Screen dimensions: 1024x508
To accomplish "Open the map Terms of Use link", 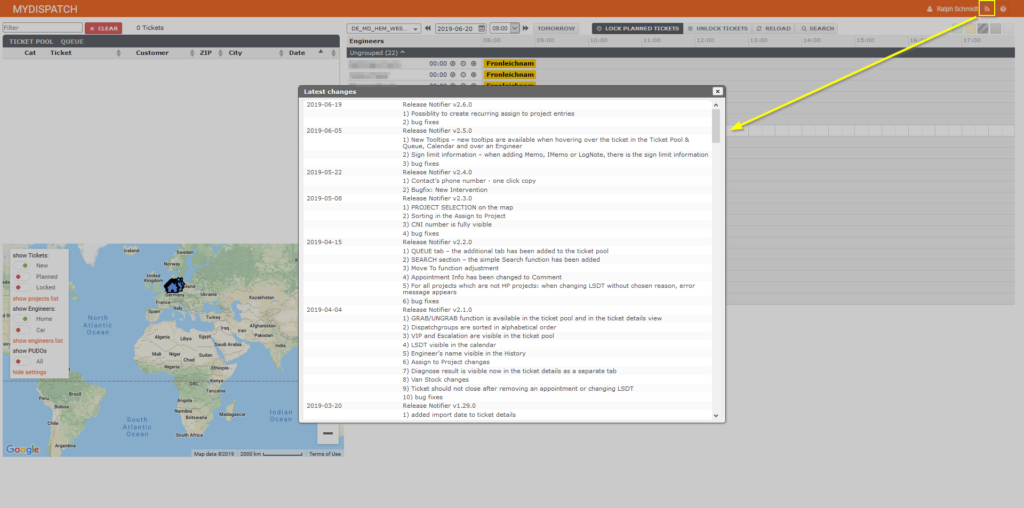I will click(x=325, y=454).
